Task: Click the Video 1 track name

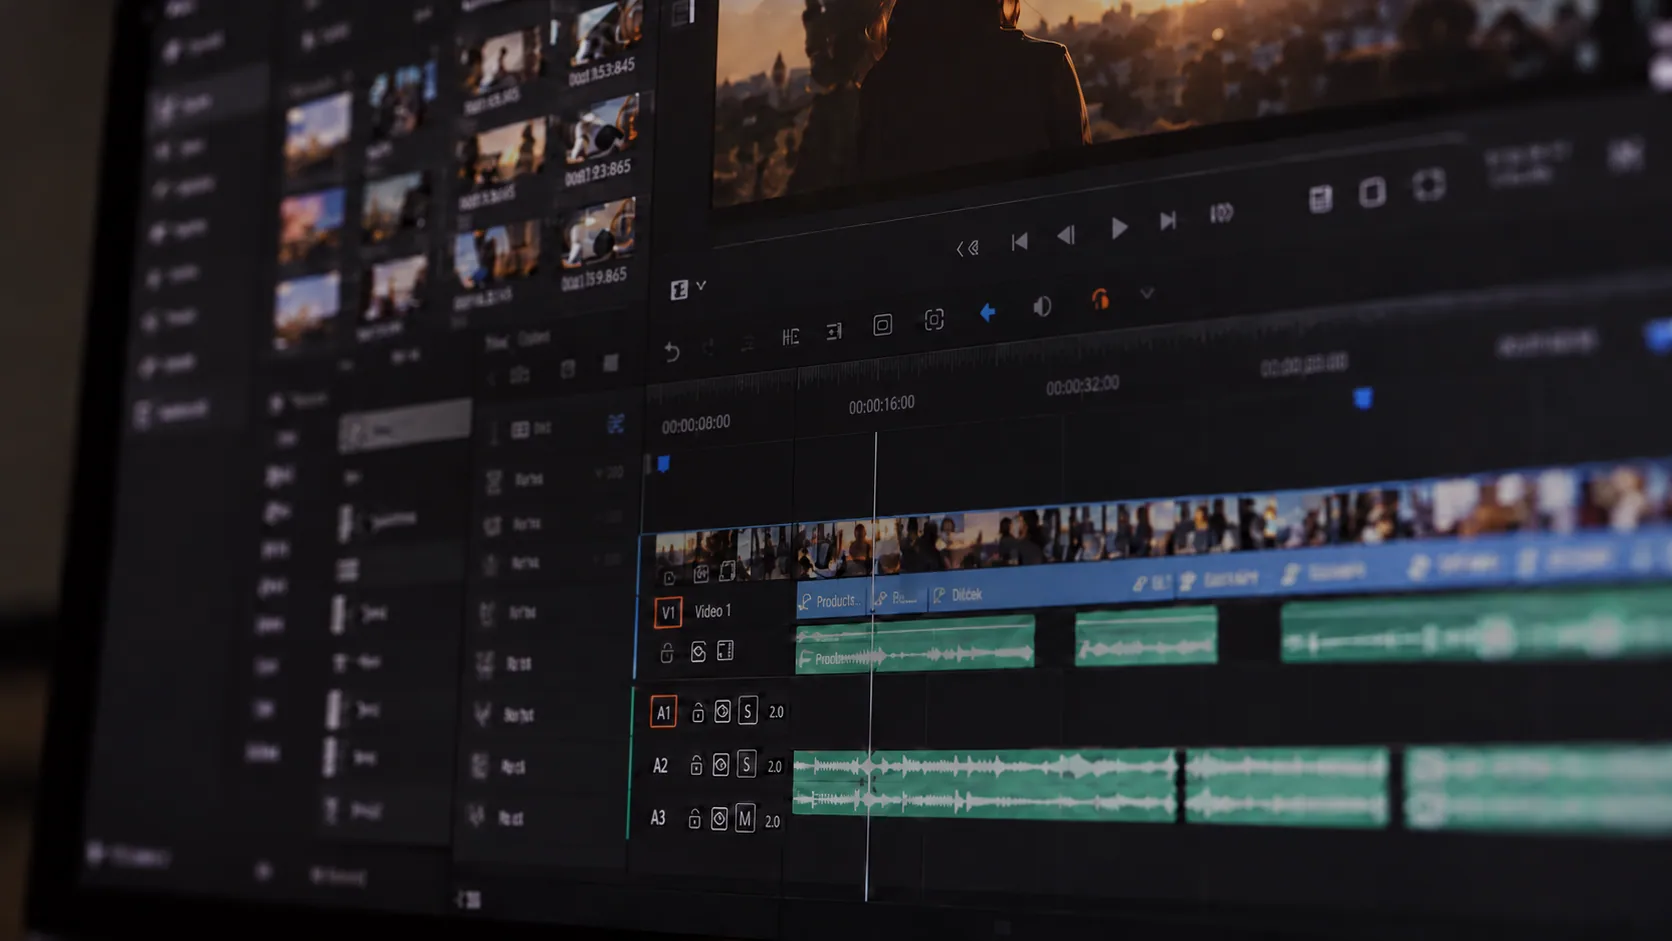Action: click(x=713, y=611)
